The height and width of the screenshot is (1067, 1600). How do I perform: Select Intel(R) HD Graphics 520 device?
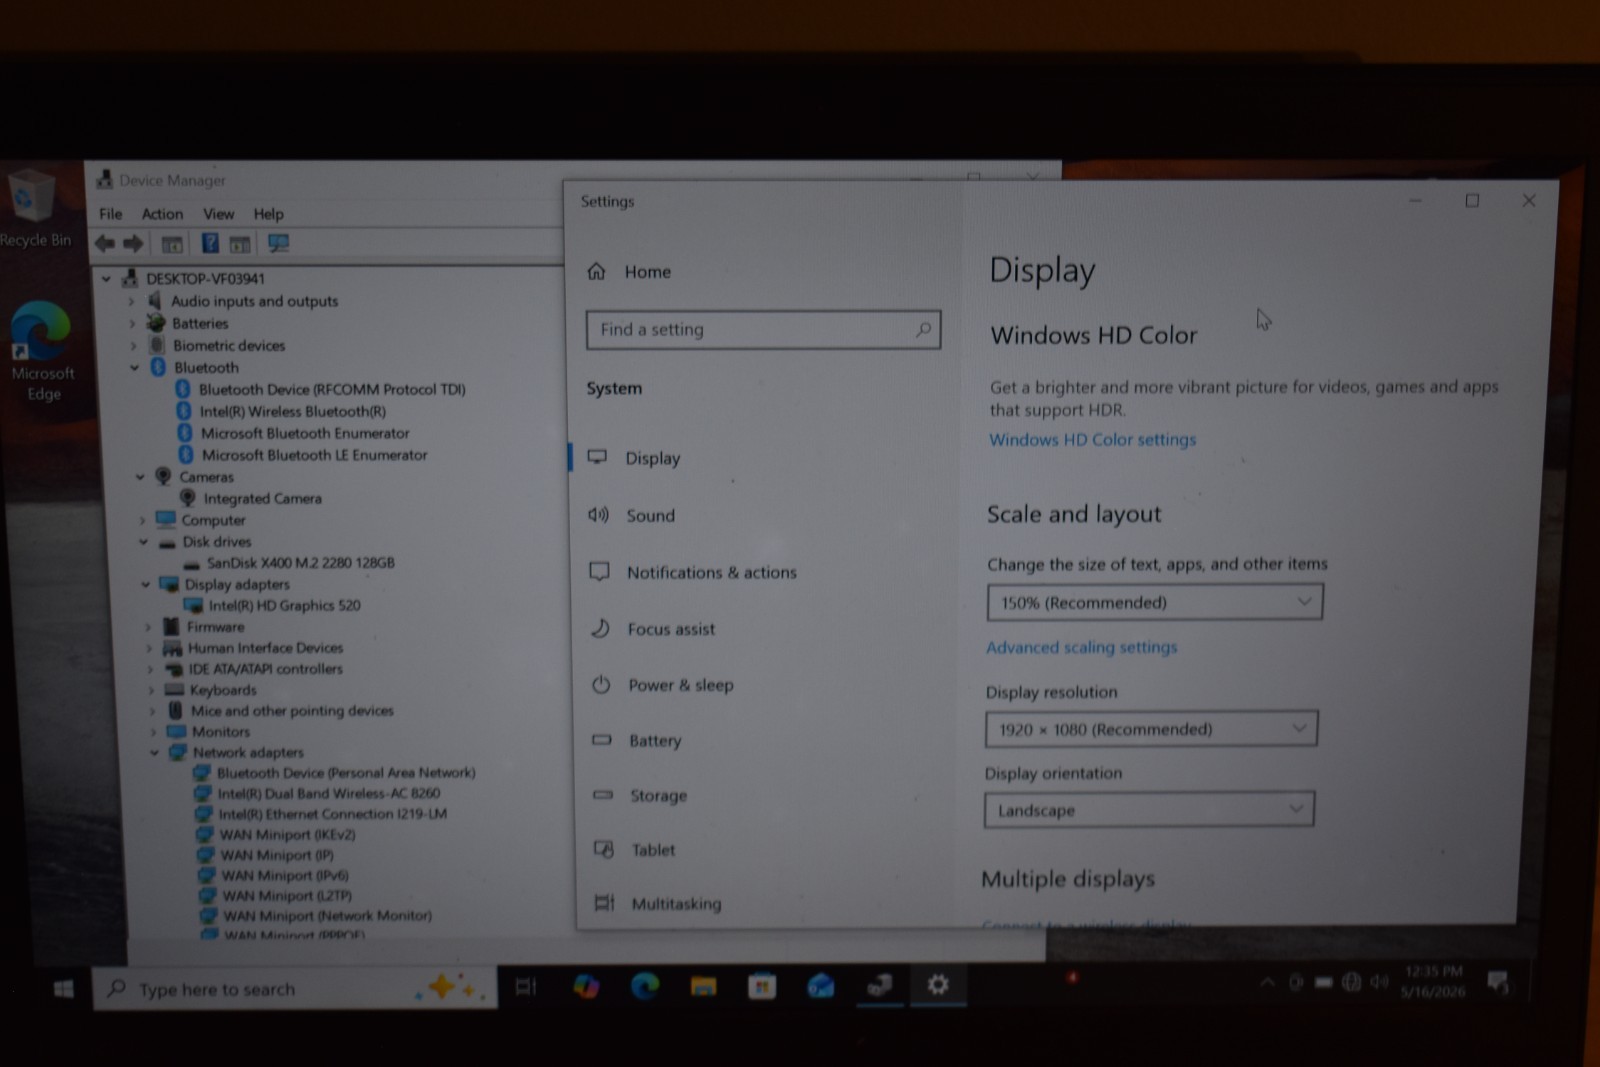point(284,606)
